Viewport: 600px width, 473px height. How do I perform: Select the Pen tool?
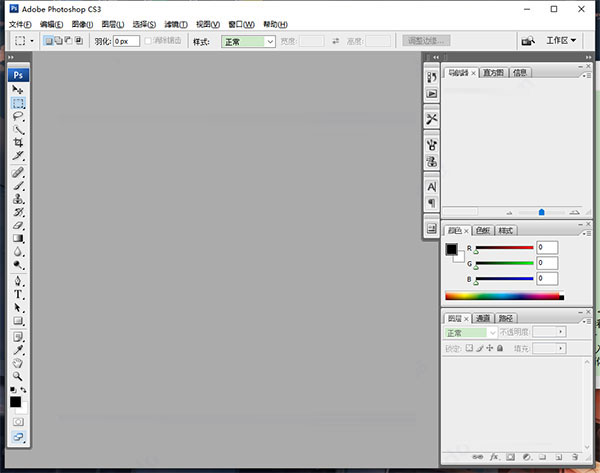[x=18, y=281]
